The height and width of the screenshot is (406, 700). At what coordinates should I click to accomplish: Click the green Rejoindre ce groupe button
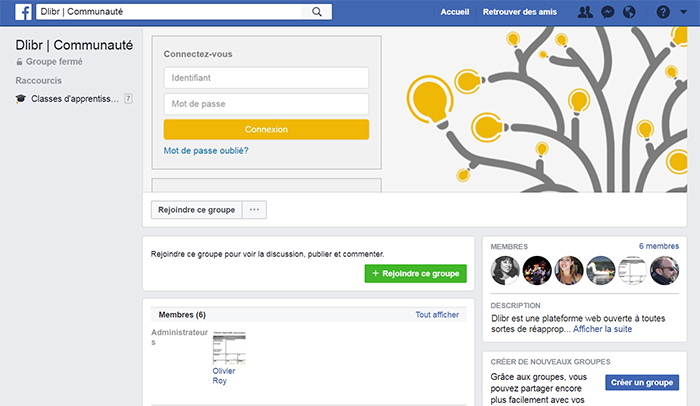416,273
